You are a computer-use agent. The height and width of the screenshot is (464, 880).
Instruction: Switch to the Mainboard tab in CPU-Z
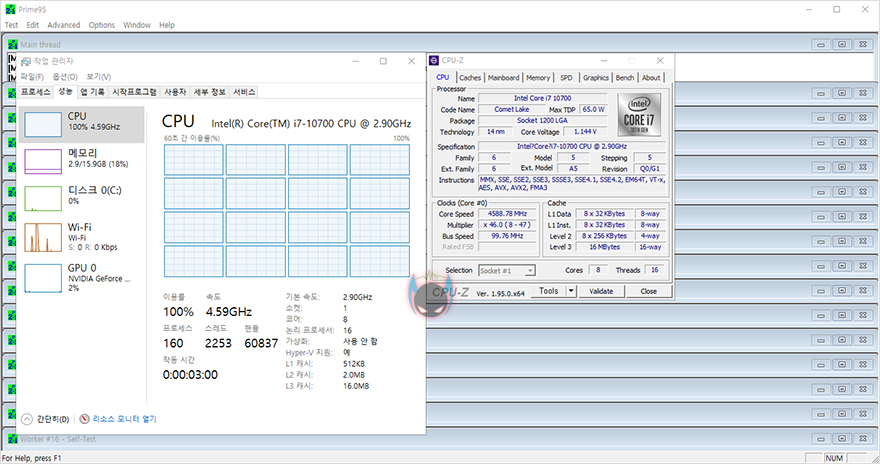(x=503, y=78)
